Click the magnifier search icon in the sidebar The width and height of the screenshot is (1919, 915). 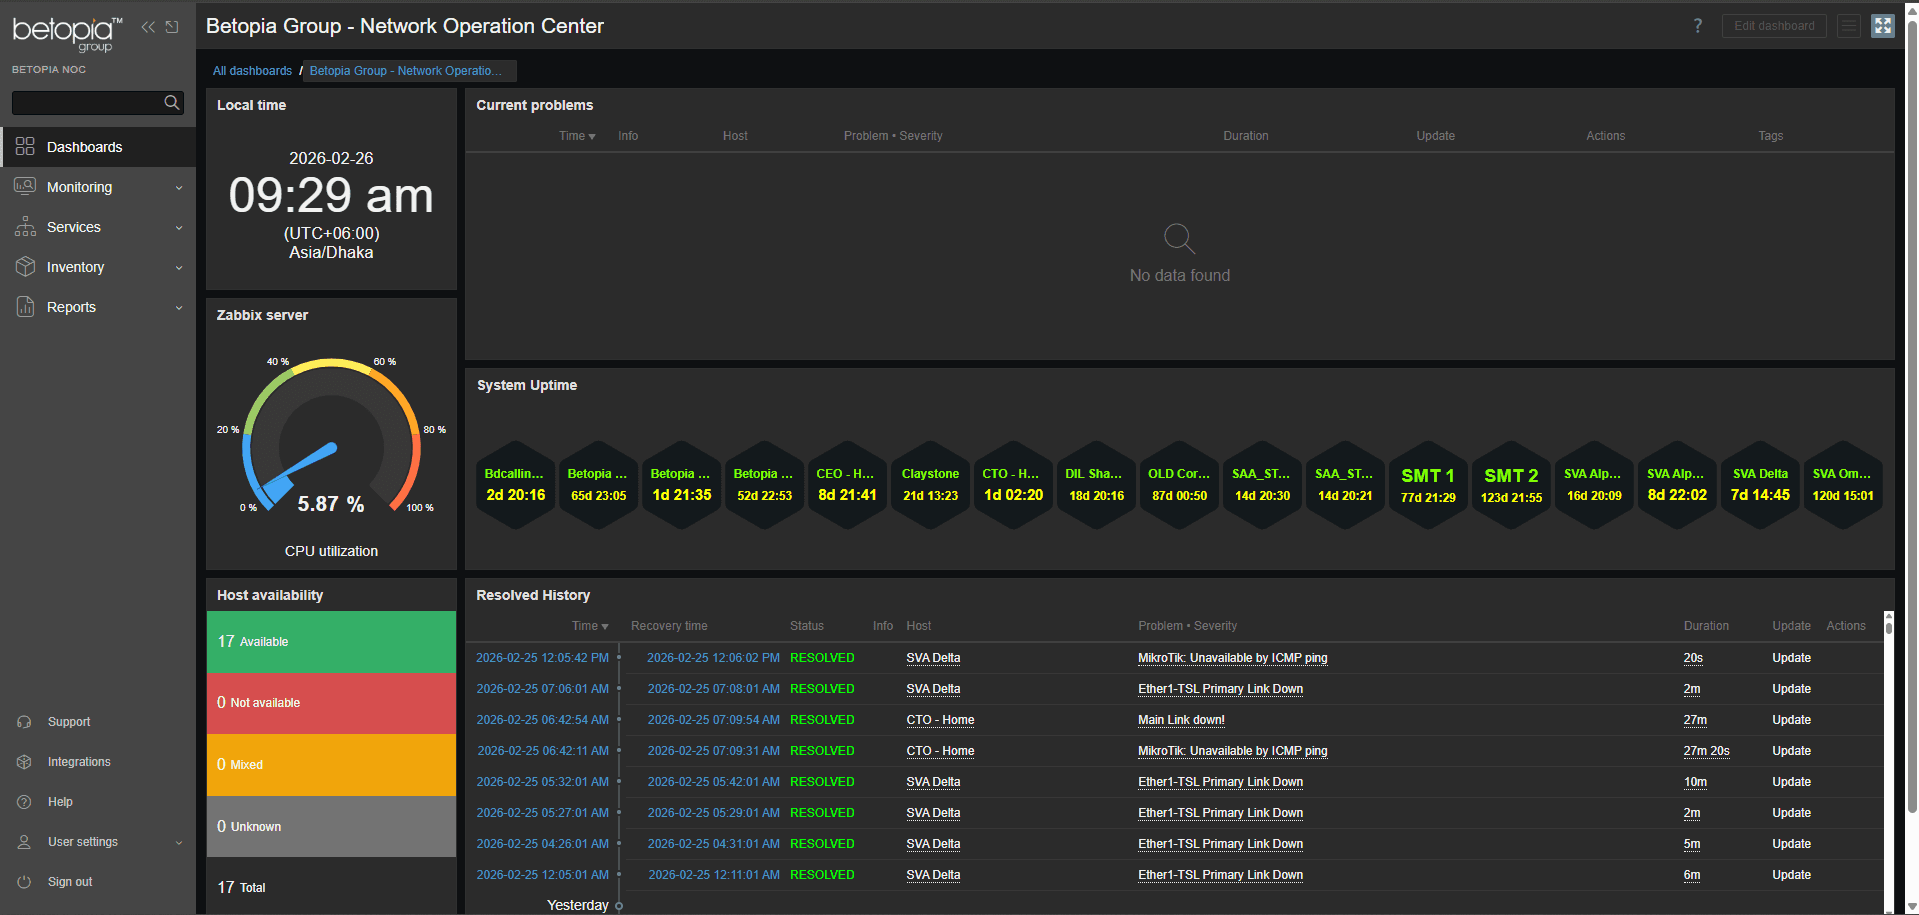pos(172,102)
